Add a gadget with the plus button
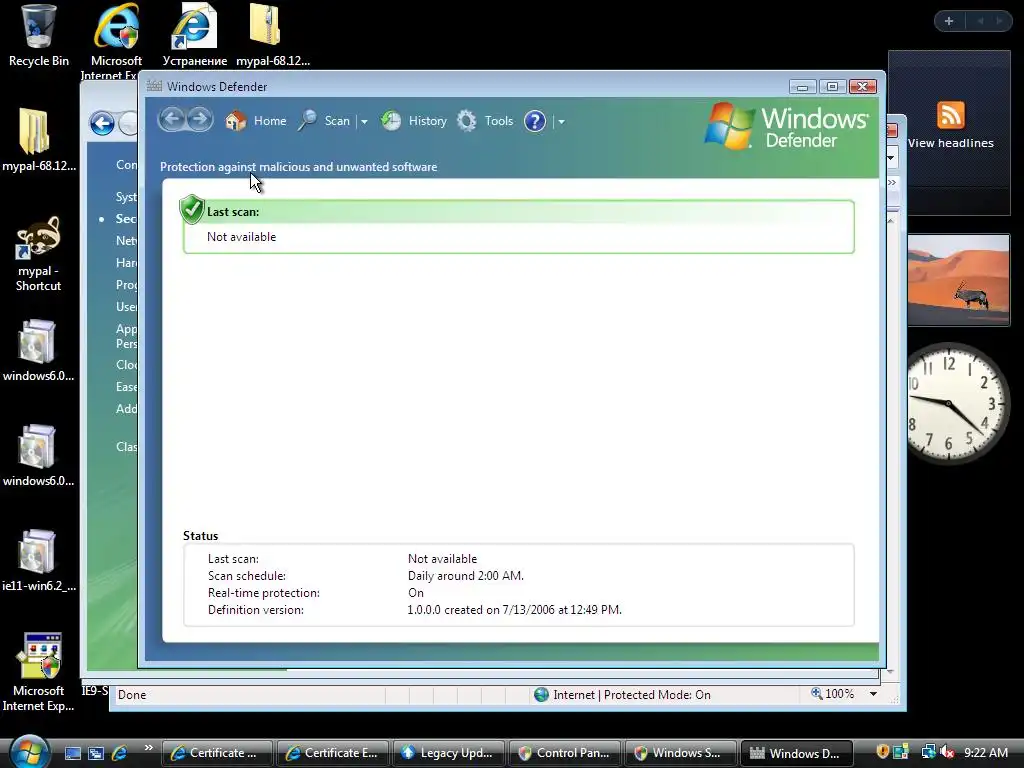This screenshot has height=768, width=1024. pyautogui.click(x=949, y=21)
